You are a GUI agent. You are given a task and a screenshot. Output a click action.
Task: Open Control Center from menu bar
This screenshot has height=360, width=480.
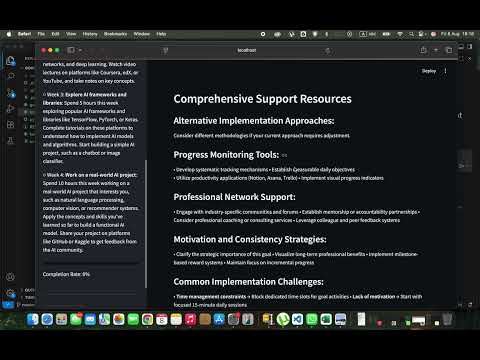(422, 34)
